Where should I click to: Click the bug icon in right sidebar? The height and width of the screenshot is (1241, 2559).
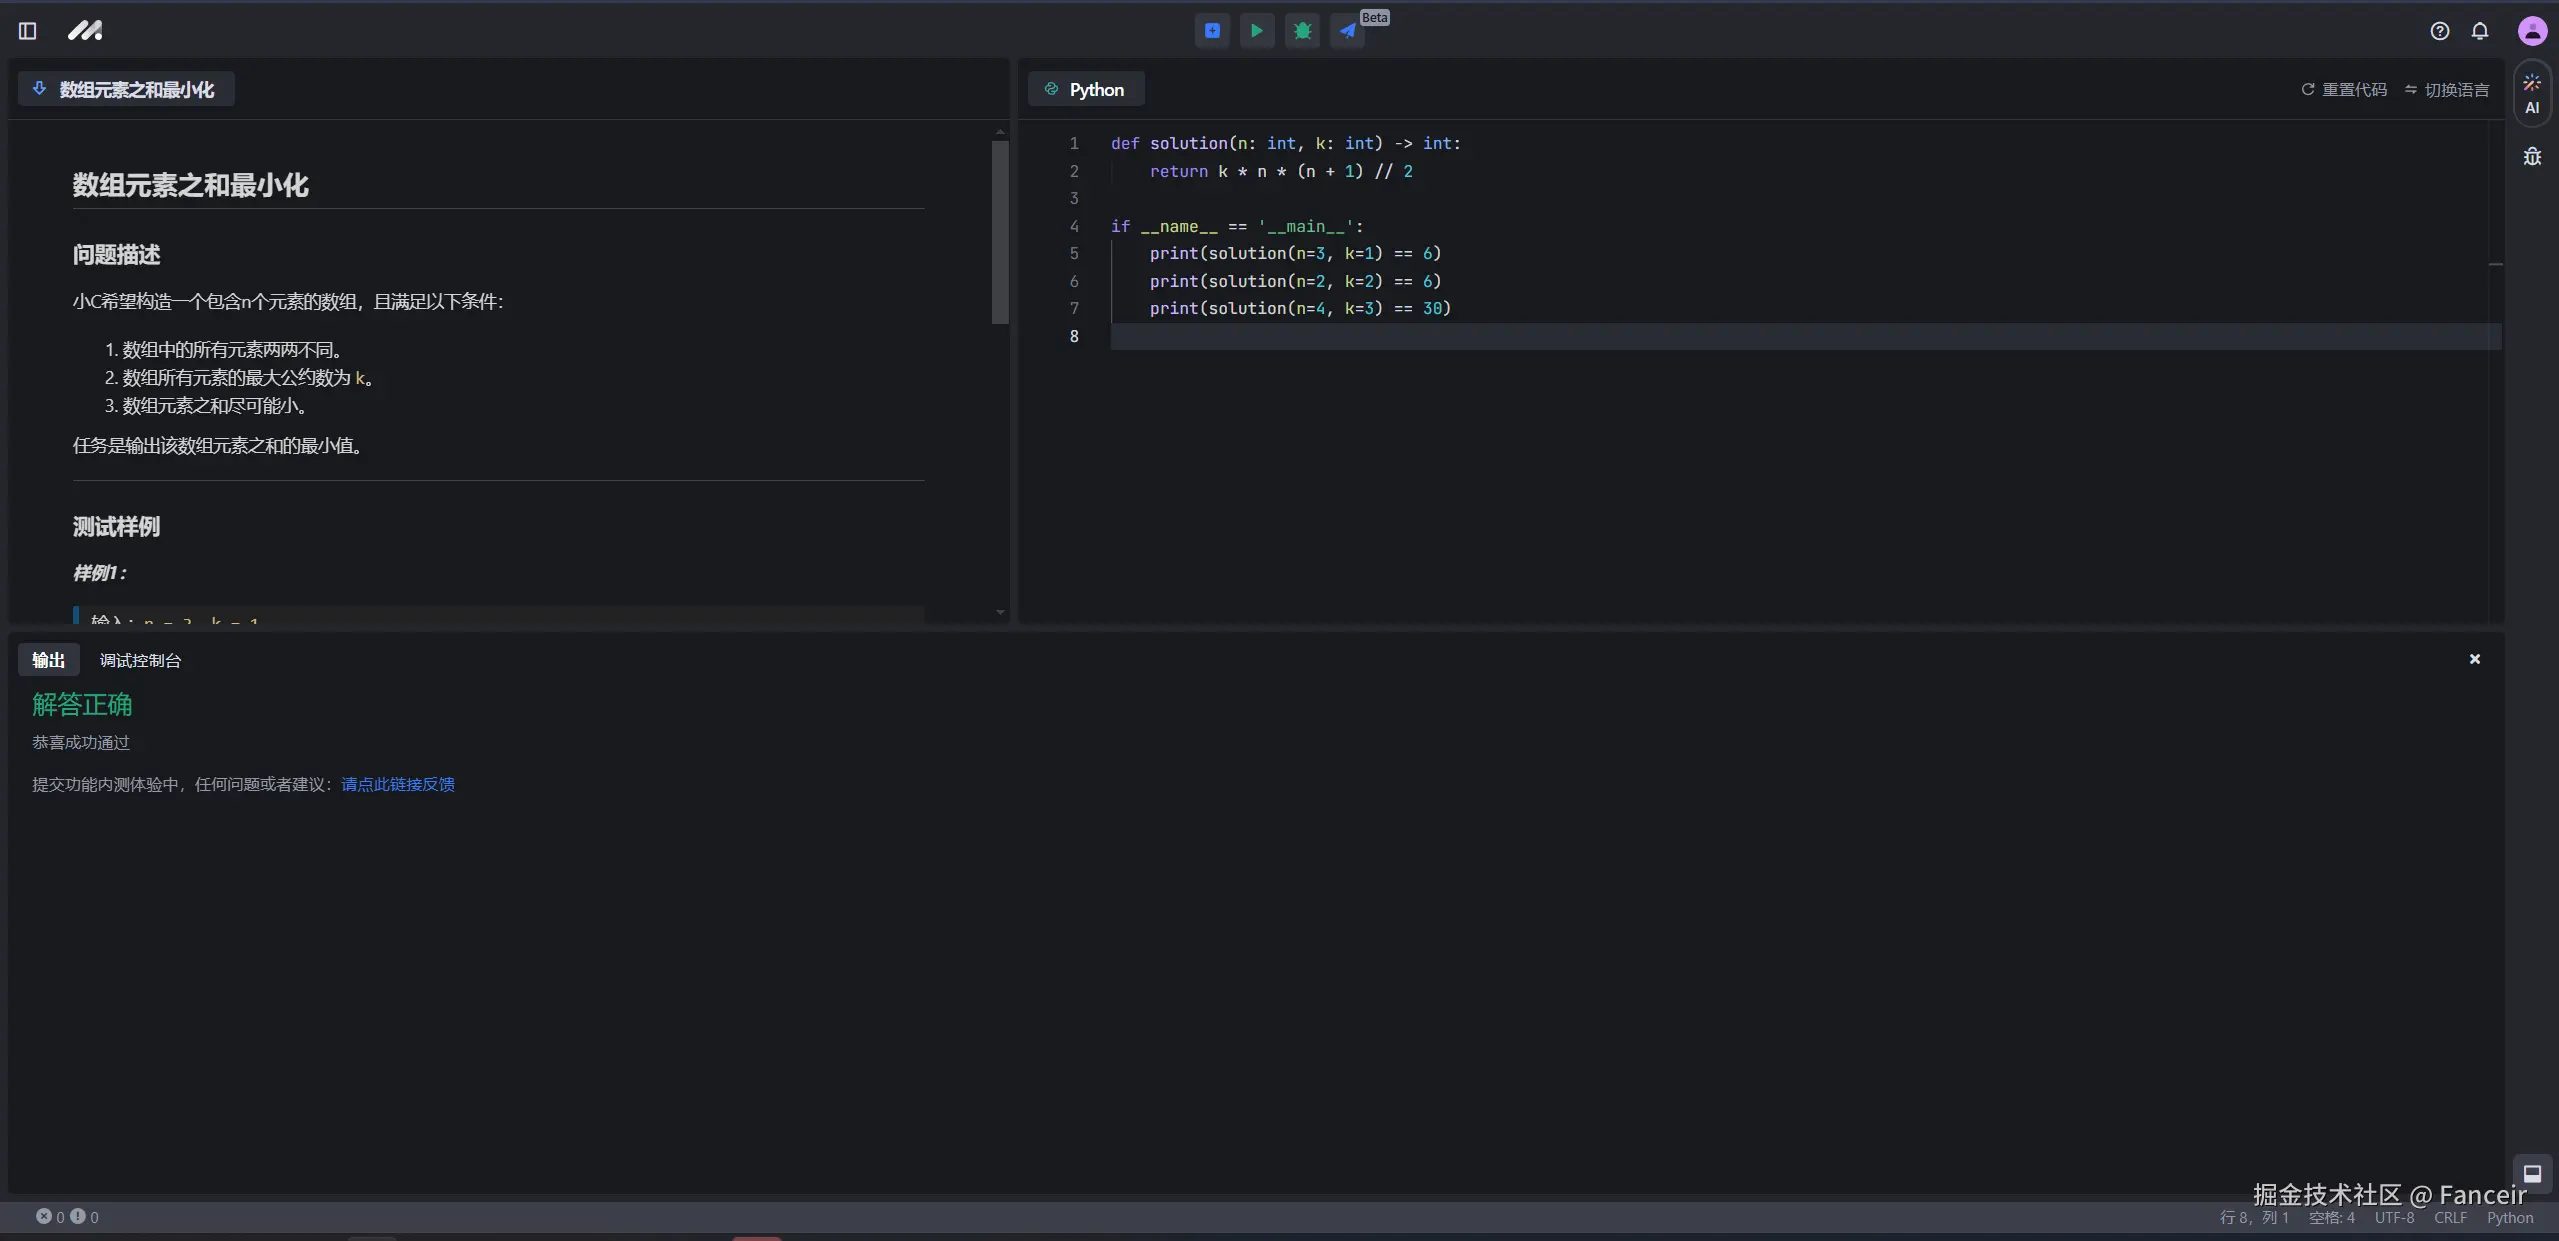point(2531,156)
